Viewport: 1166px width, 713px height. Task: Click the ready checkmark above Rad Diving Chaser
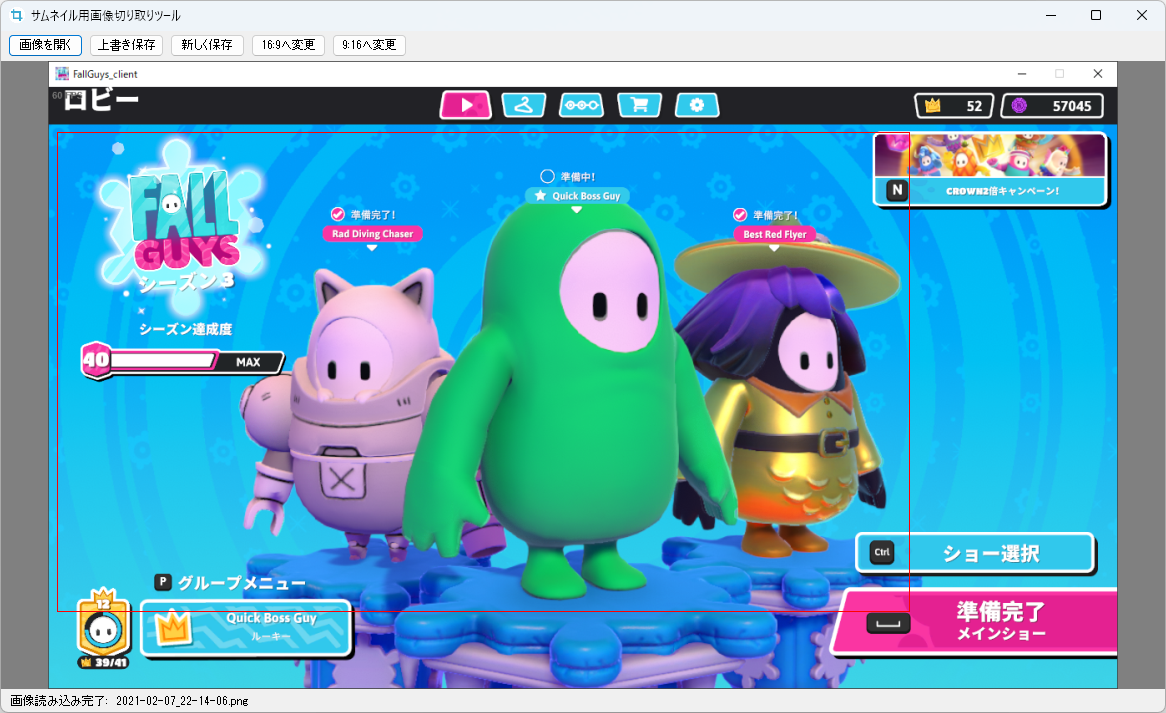(x=338, y=214)
